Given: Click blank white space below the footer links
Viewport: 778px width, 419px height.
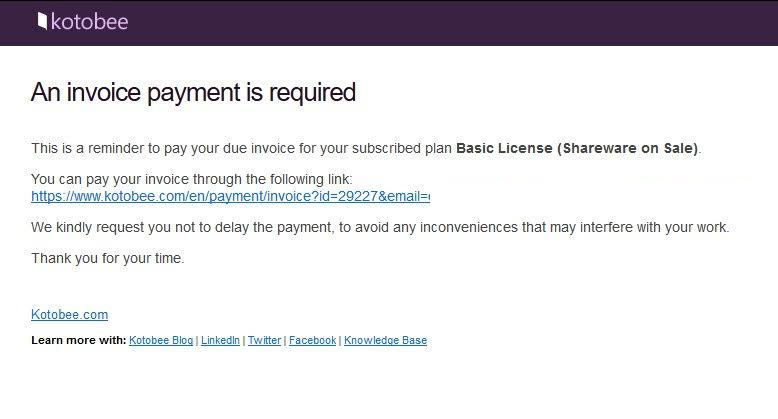Looking at the screenshot, I should (x=387, y=387).
